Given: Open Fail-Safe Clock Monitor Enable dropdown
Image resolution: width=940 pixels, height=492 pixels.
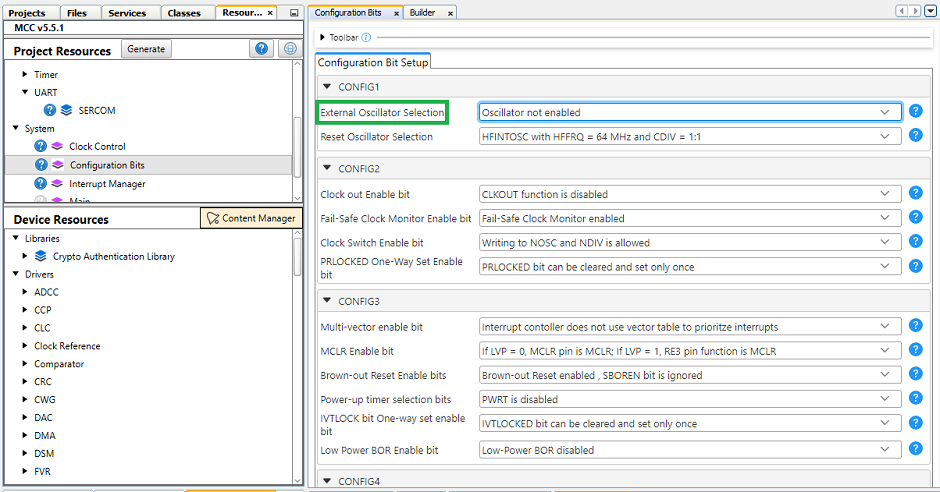Looking at the screenshot, I should 690,218.
